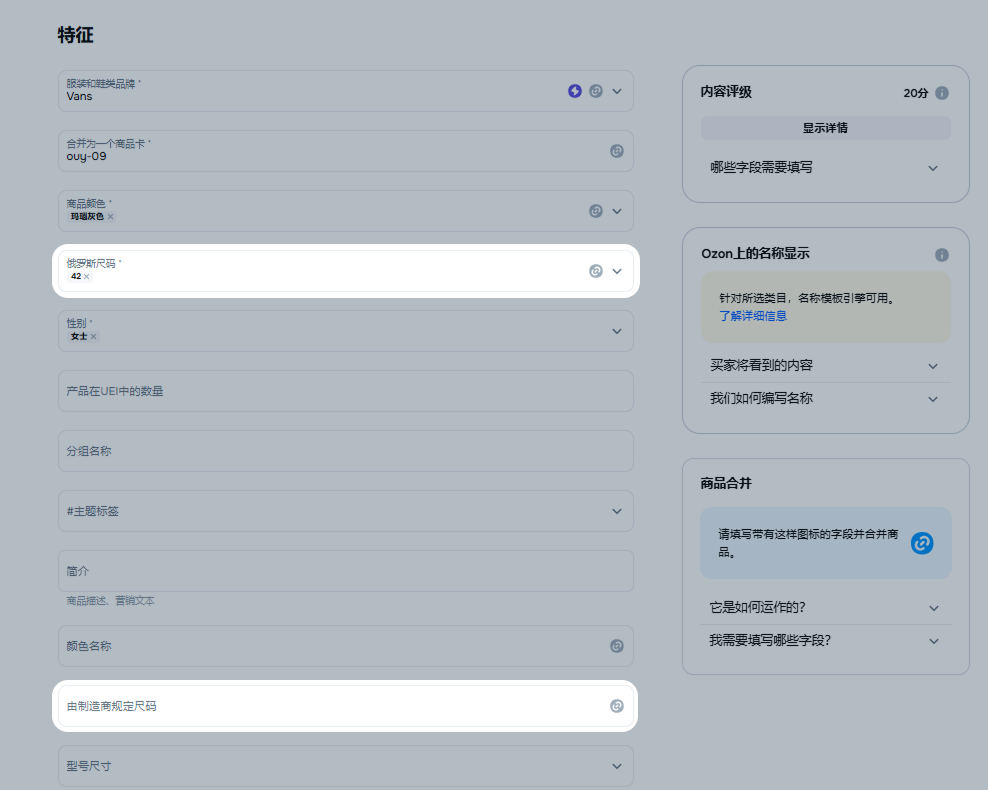Viewport: 988px width, 790px height.
Task: Open the 型号尺寸 dropdown
Action: click(617, 766)
